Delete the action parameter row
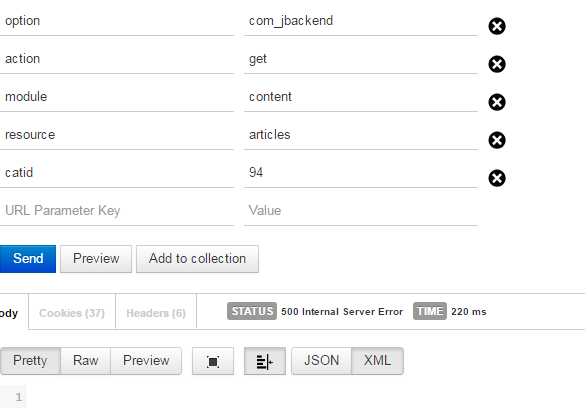585x419 pixels. click(x=497, y=64)
